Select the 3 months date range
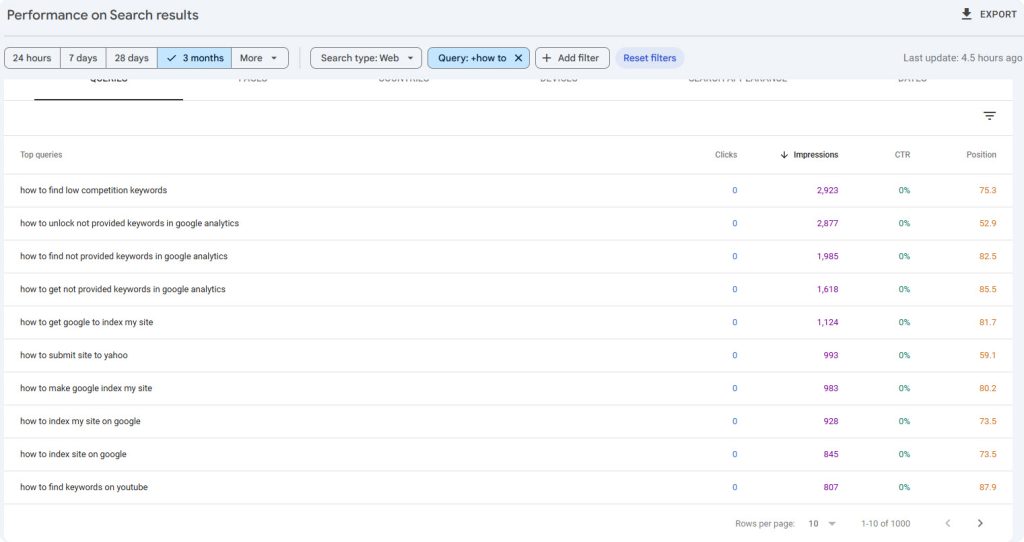 (195, 58)
